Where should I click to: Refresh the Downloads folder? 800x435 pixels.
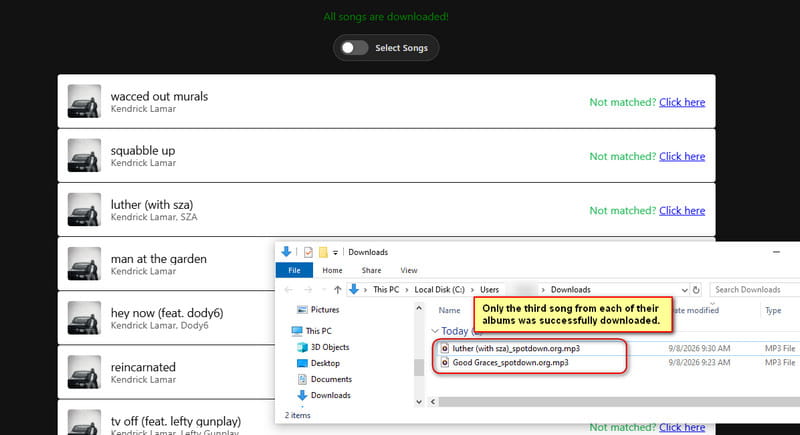click(696, 290)
